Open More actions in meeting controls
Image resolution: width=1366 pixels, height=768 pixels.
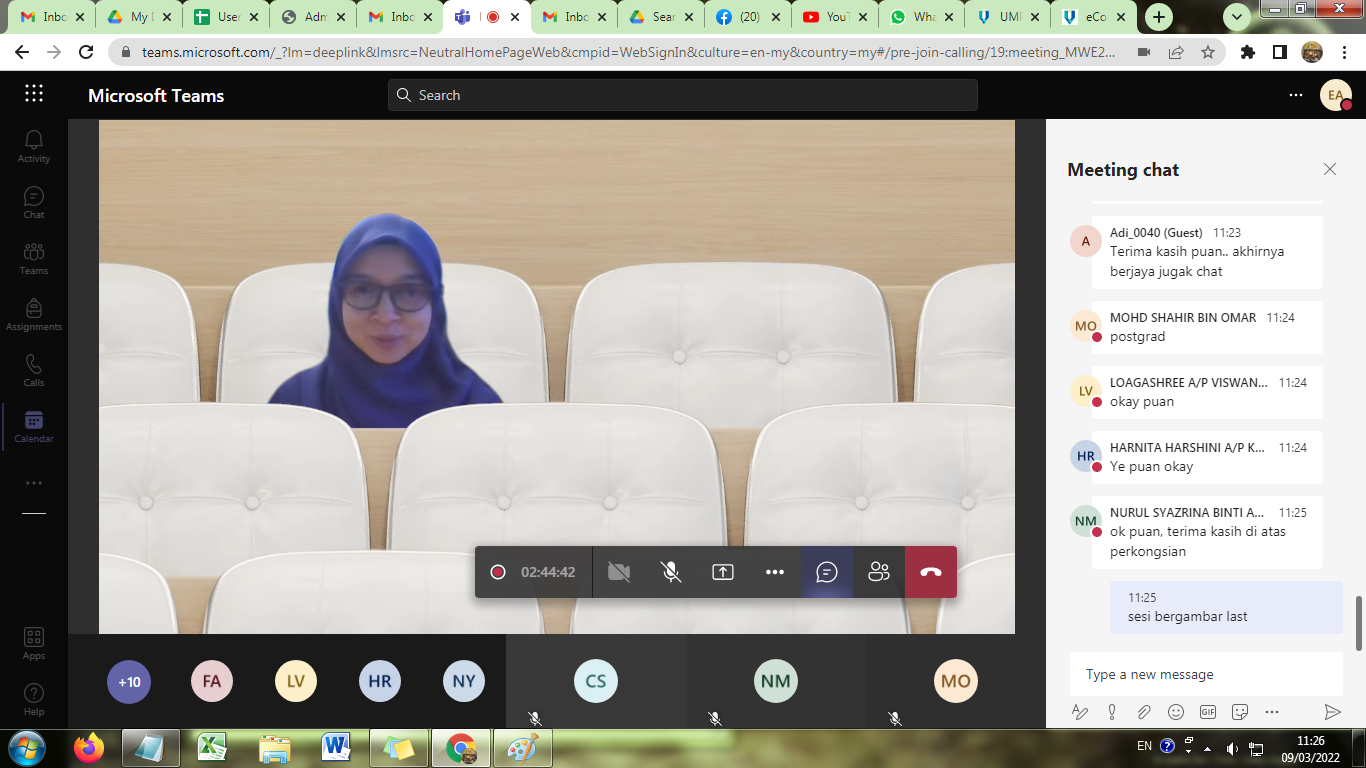(x=775, y=572)
